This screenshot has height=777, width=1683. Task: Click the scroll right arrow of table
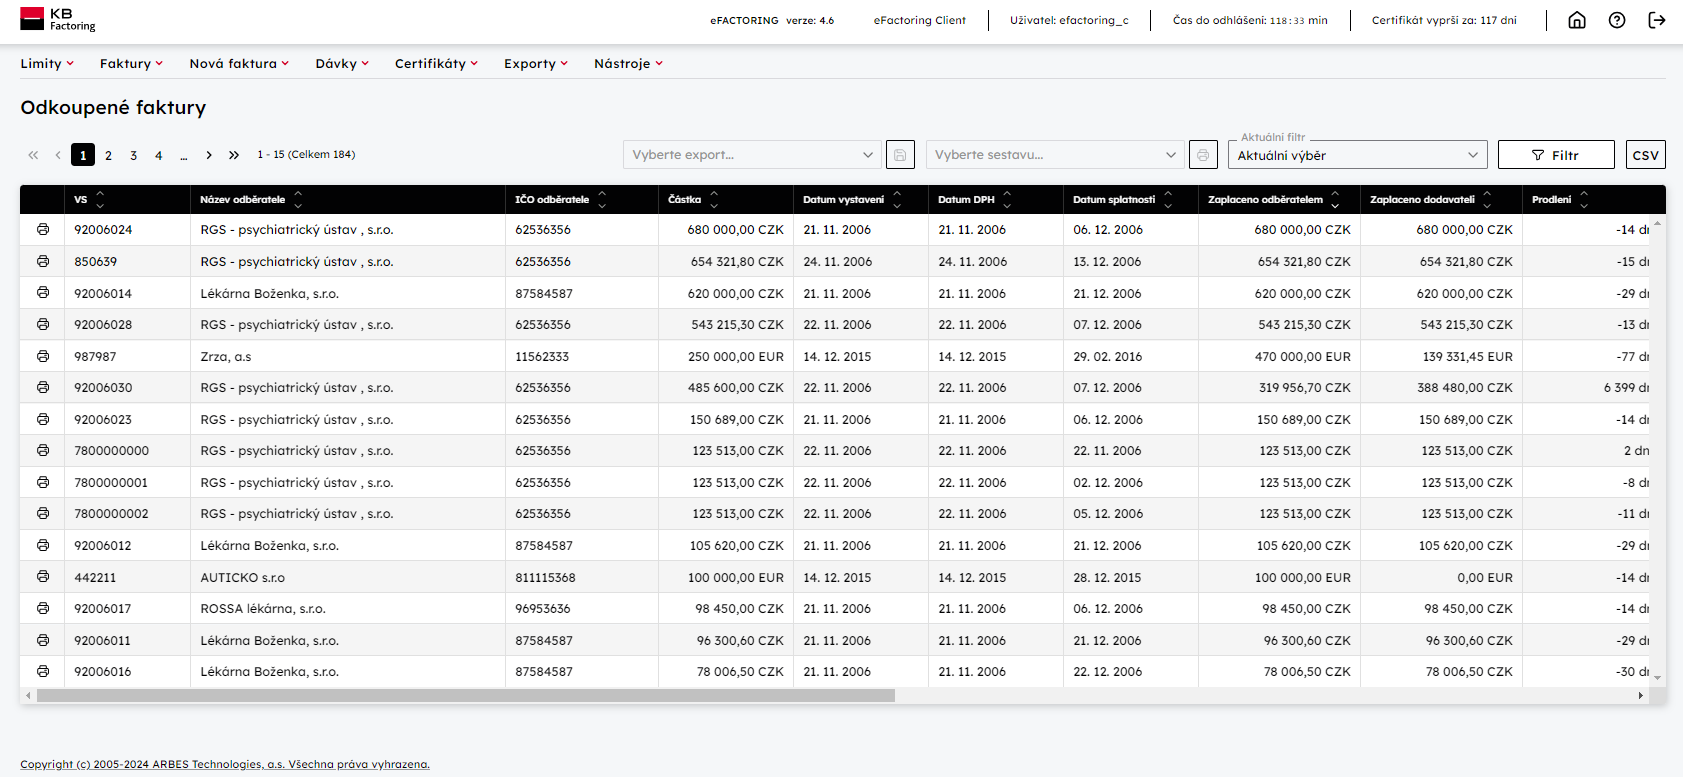[1640, 695]
